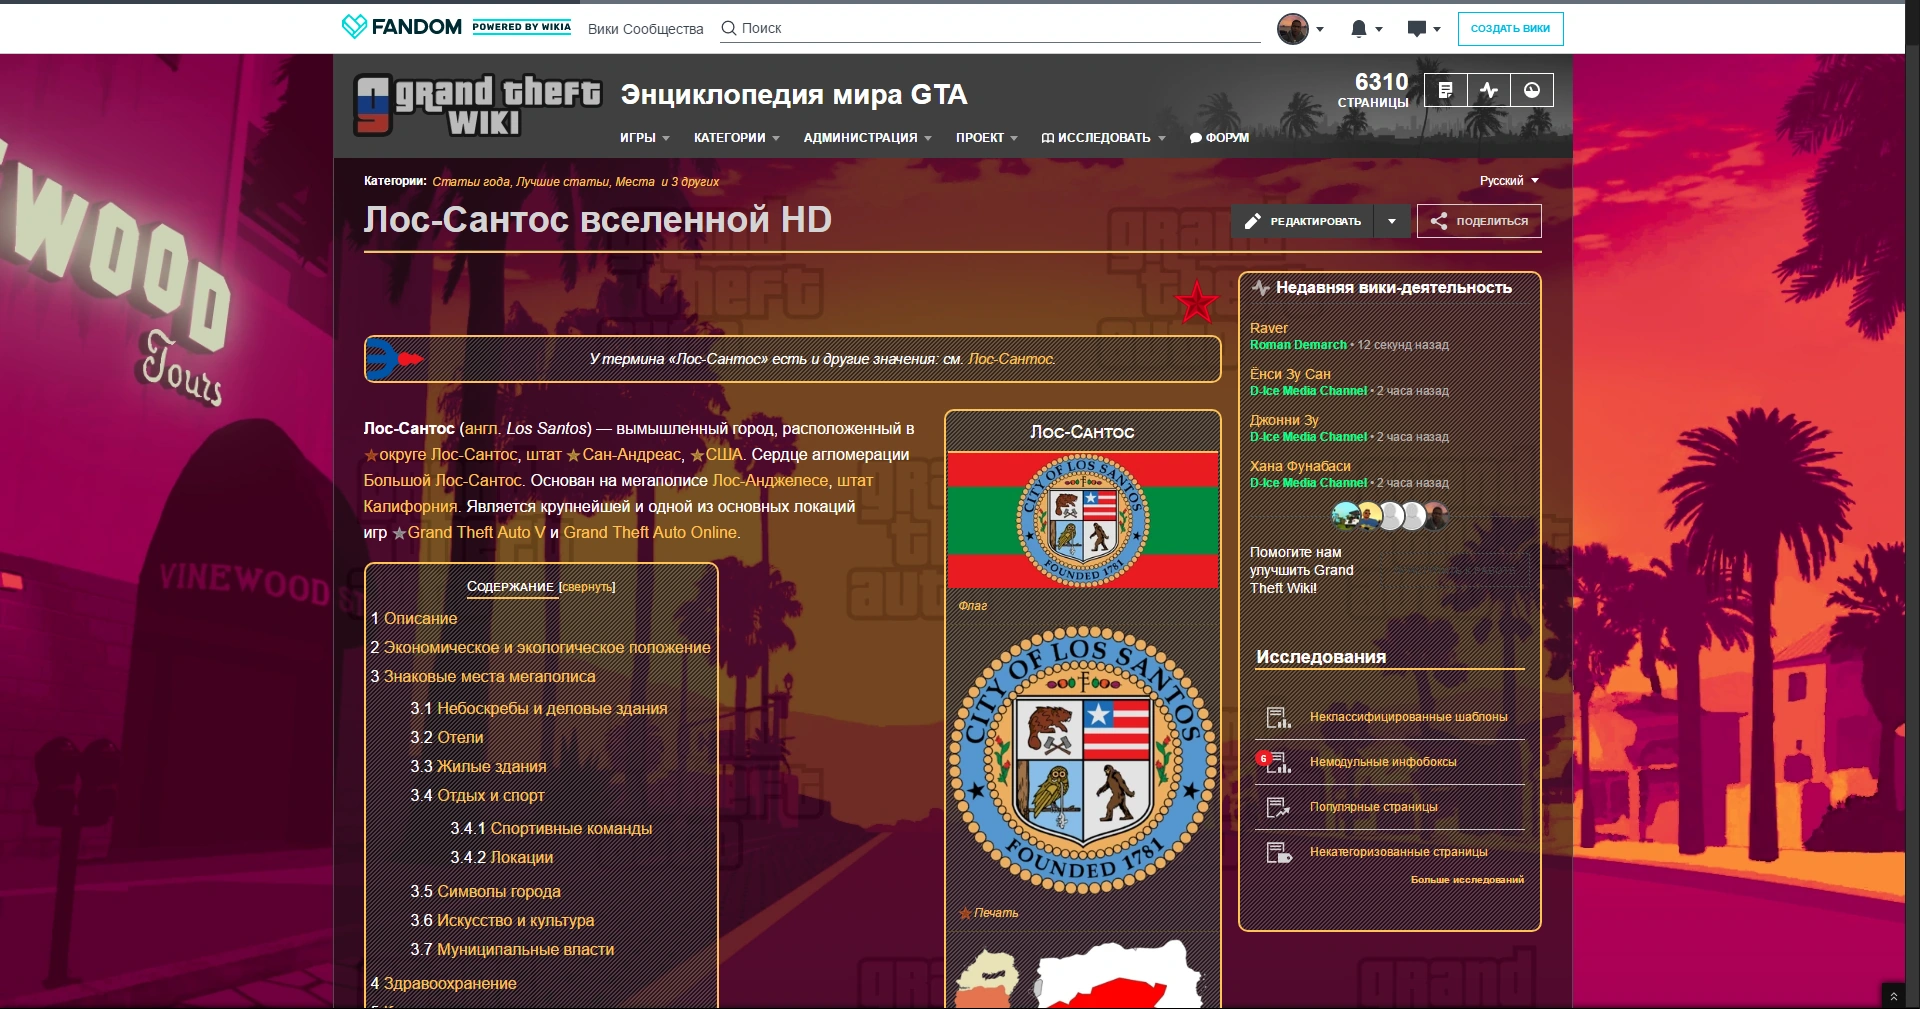Click the unclassified templates insights icon
This screenshot has height=1009, width=1920.
(x=1278, y=717)
